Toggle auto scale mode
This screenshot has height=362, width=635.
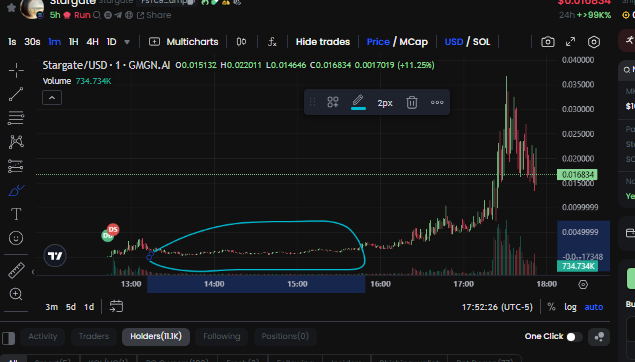point(594,307)
